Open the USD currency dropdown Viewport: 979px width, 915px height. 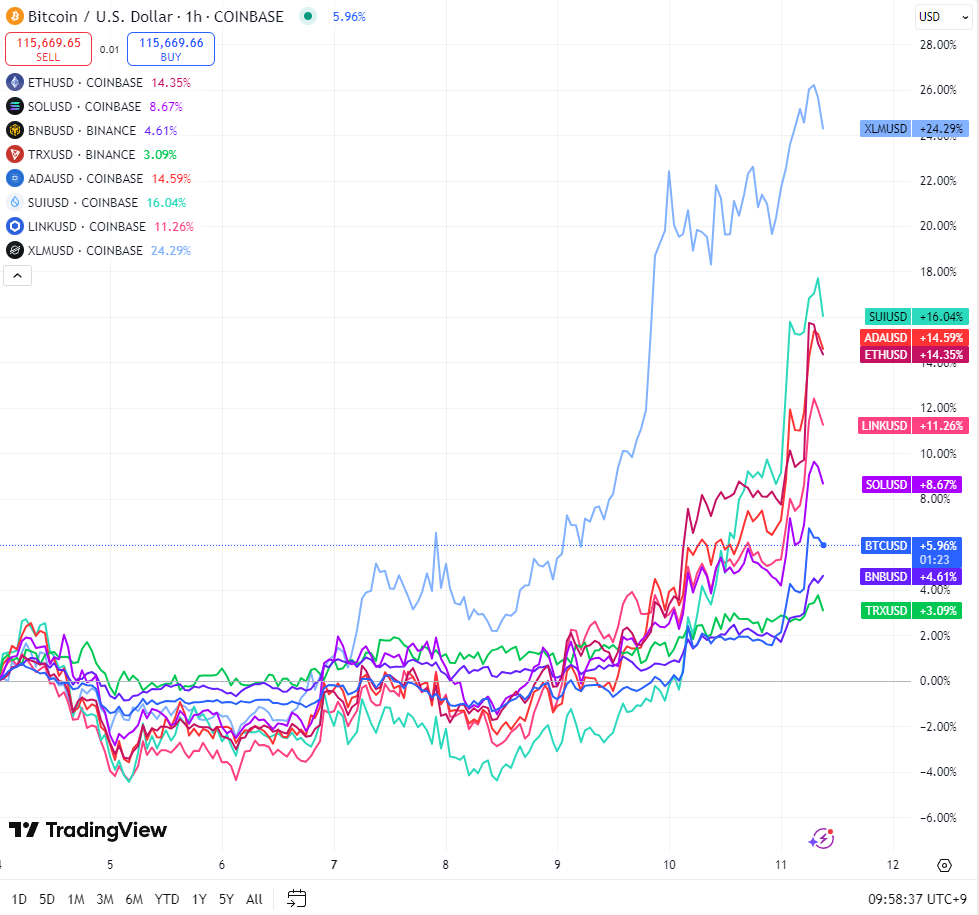click(x=943, y=17)
